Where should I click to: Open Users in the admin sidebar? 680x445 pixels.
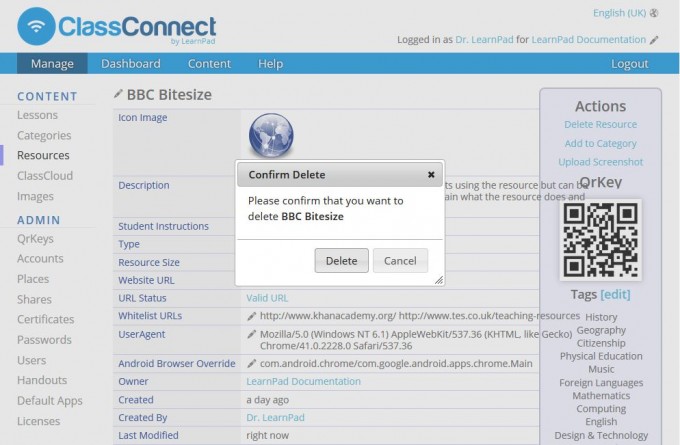31,360
